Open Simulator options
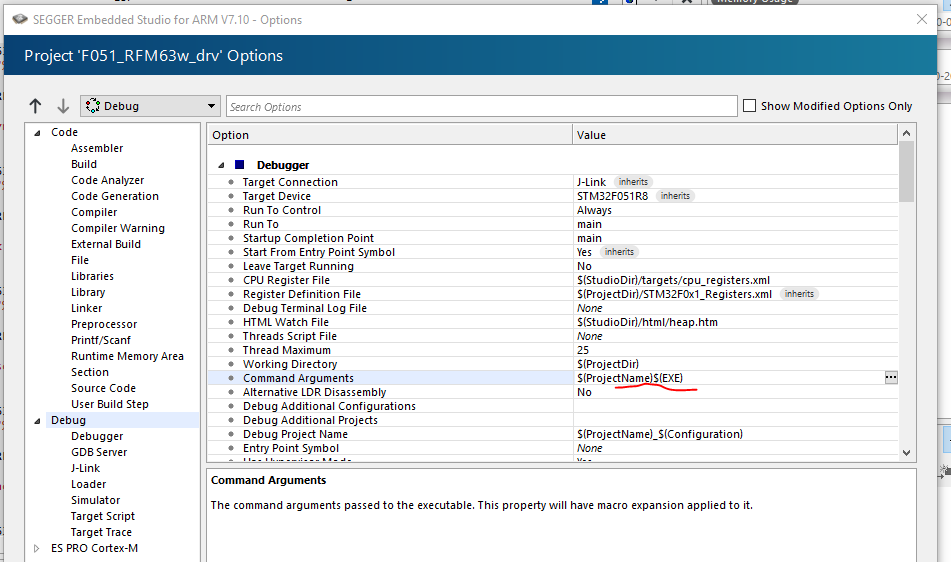Screen dimensions: 951x562 pyautogui.click(x=95, y=500)
